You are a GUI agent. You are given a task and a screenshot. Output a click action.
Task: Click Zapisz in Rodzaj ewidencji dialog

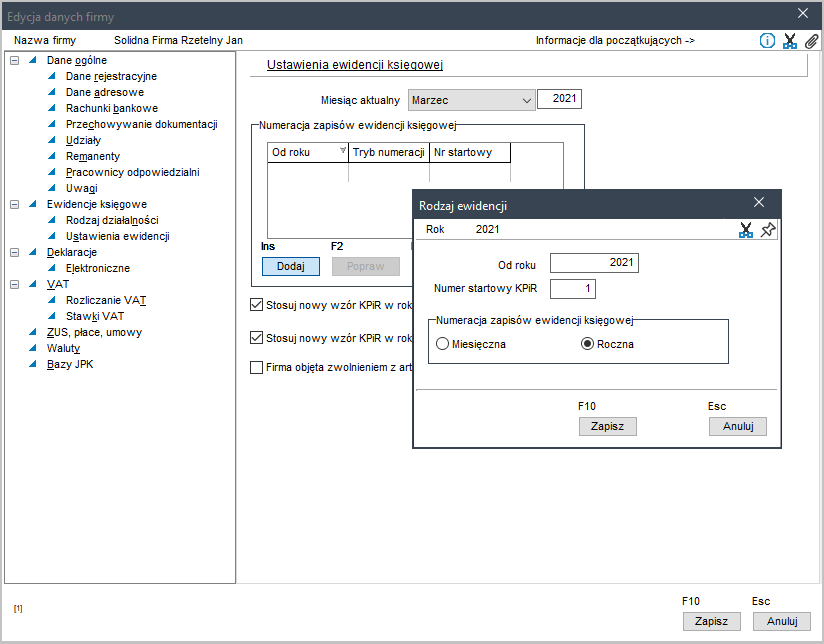click(607, 426)
